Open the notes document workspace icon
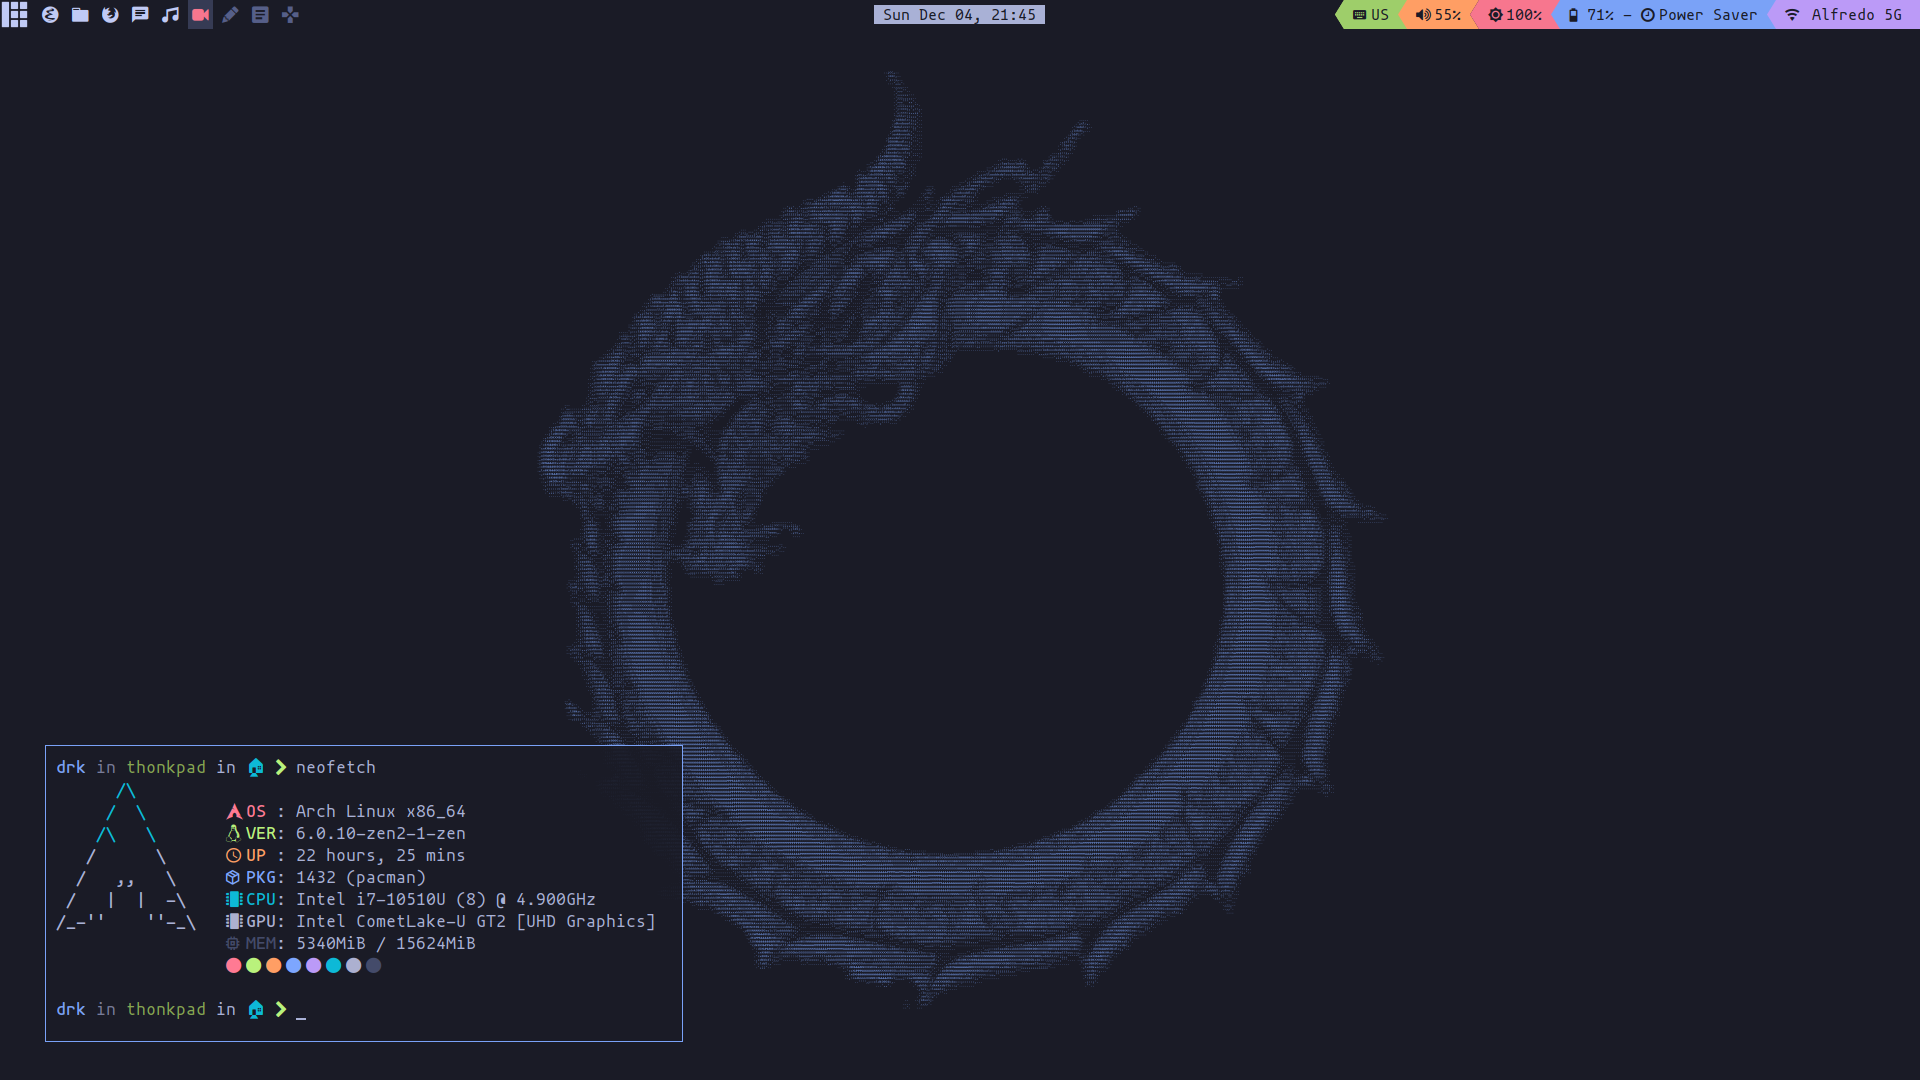 tap(260, 15)
